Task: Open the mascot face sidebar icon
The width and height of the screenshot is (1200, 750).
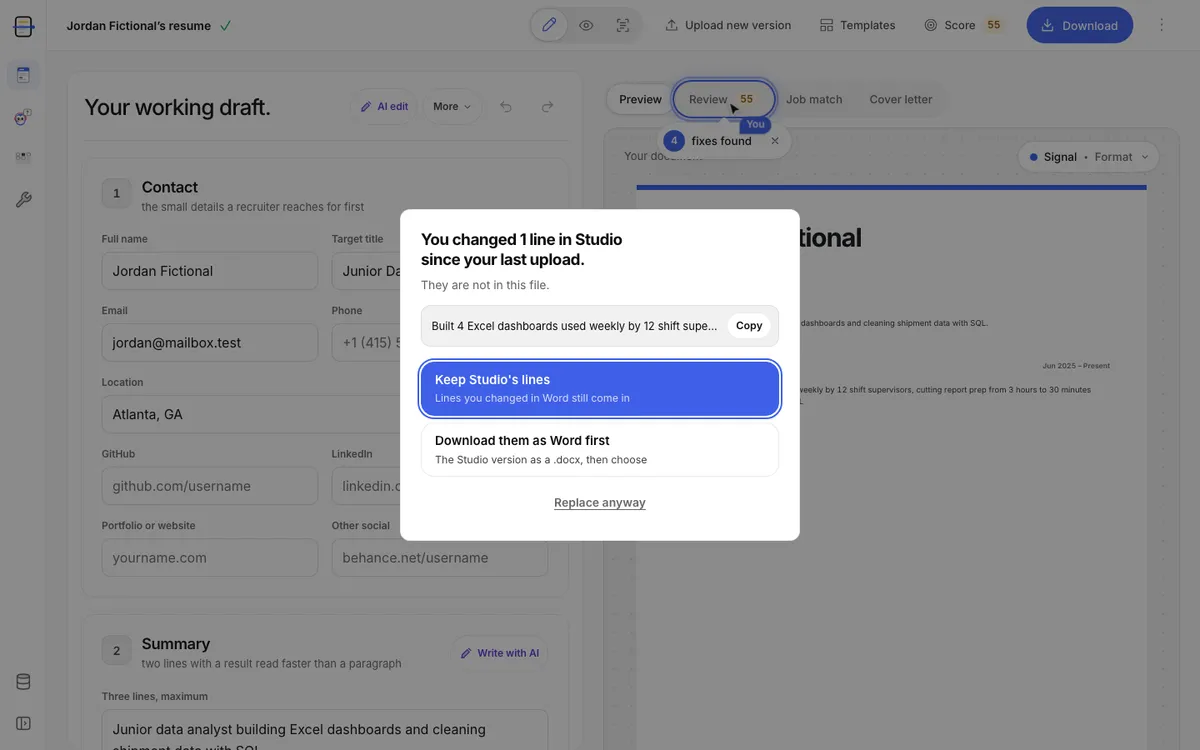Action: 24,117
